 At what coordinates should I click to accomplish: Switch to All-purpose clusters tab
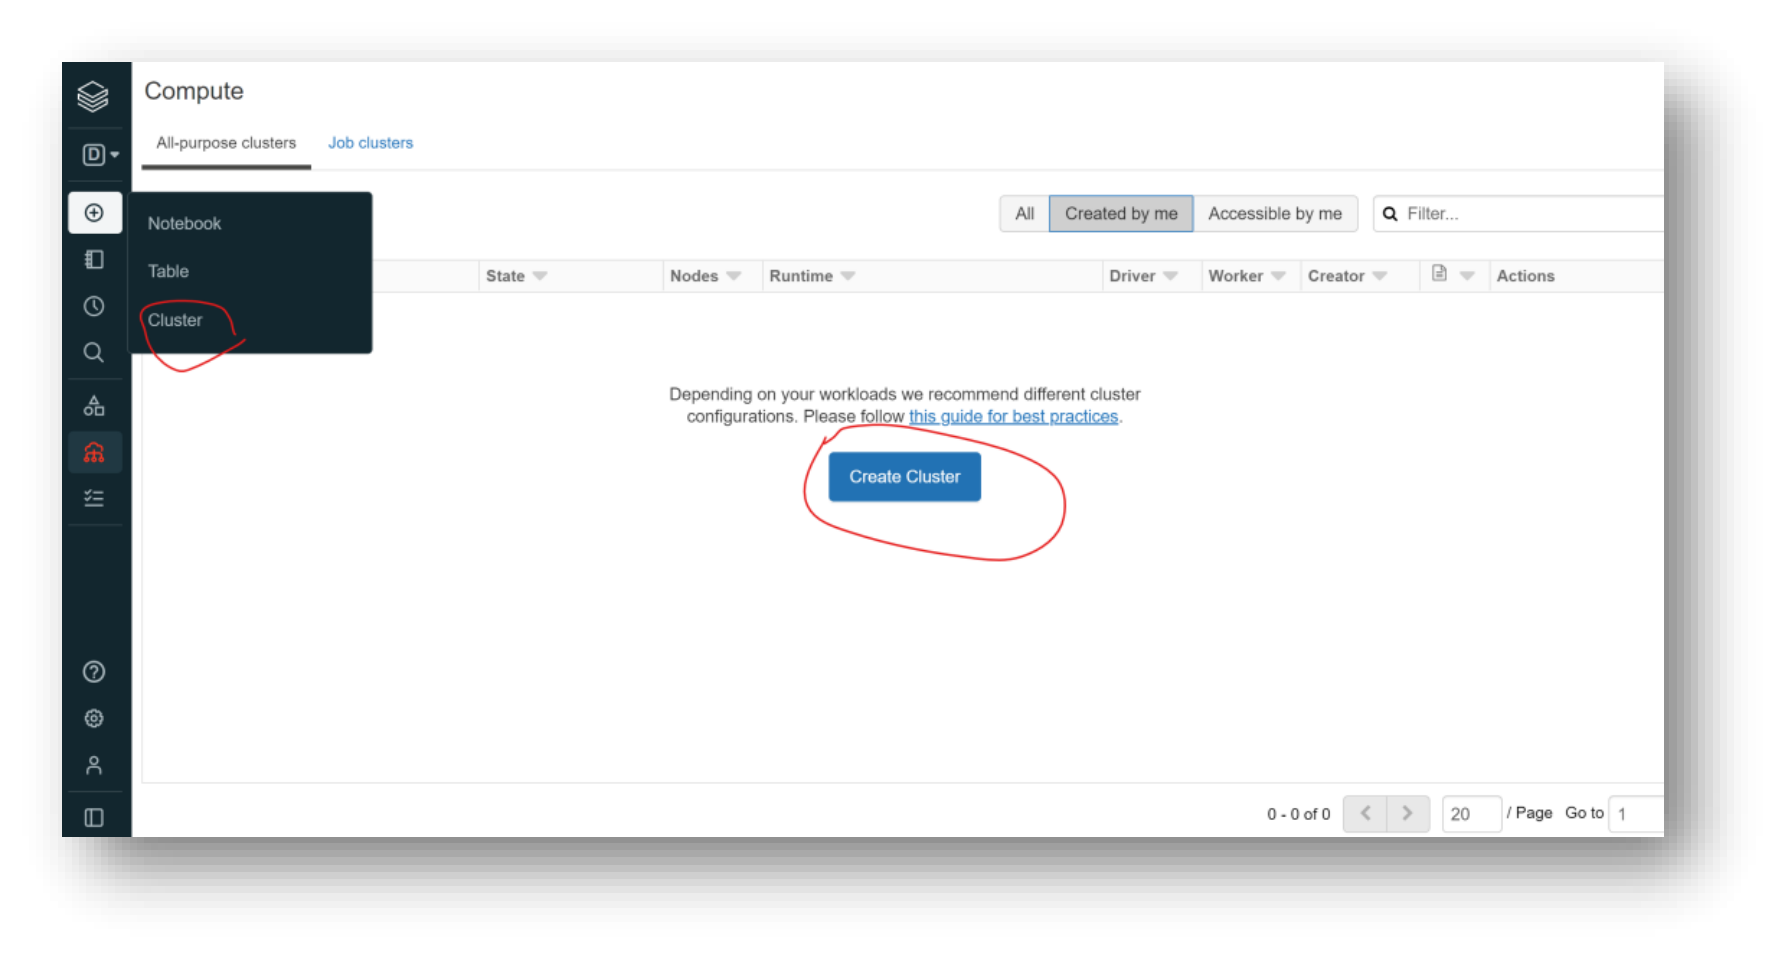coord(226,143)
